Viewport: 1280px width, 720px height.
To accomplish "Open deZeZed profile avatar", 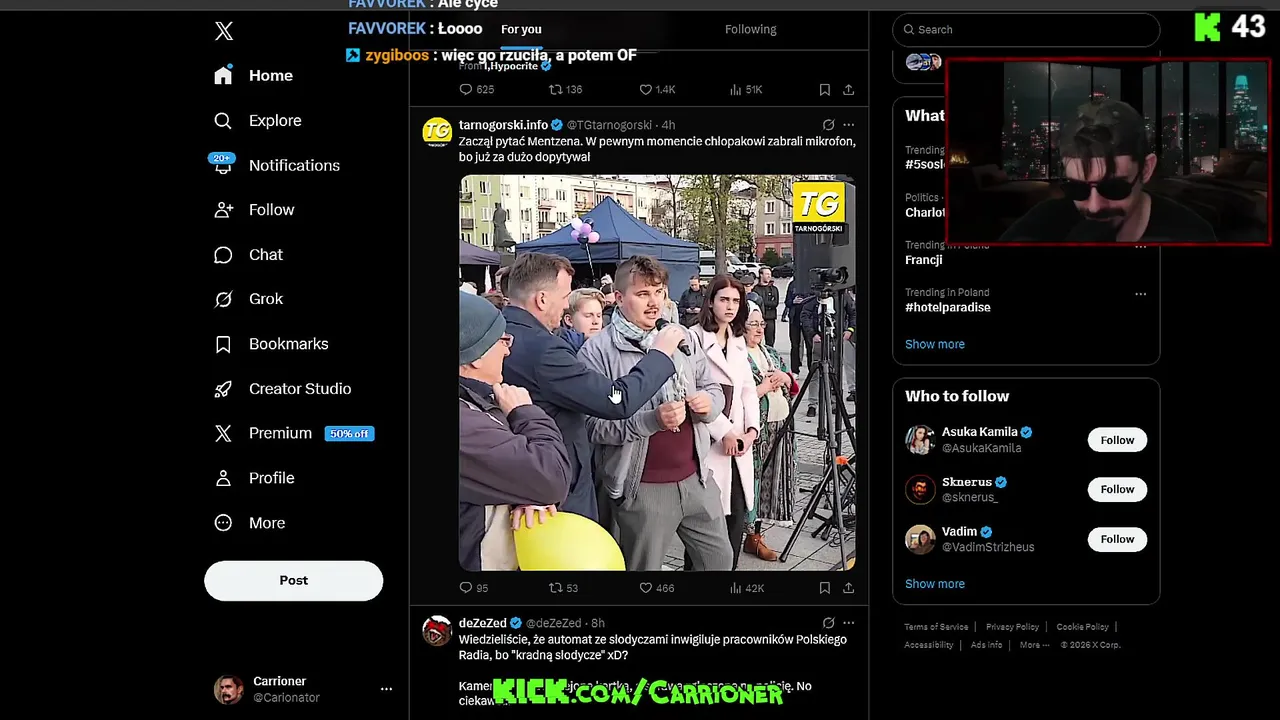I will (437, 631).
